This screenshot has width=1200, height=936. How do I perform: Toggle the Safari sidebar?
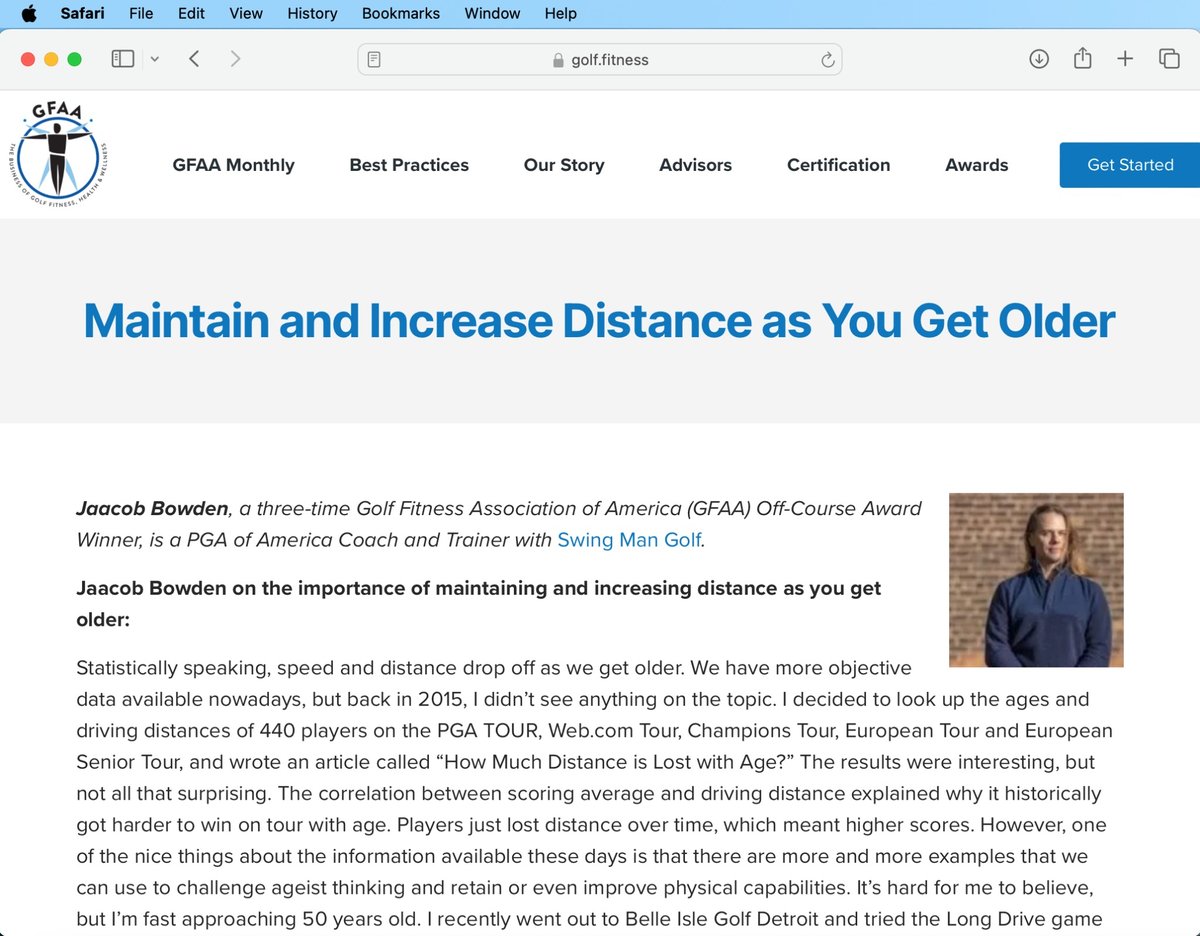point(121,58)
